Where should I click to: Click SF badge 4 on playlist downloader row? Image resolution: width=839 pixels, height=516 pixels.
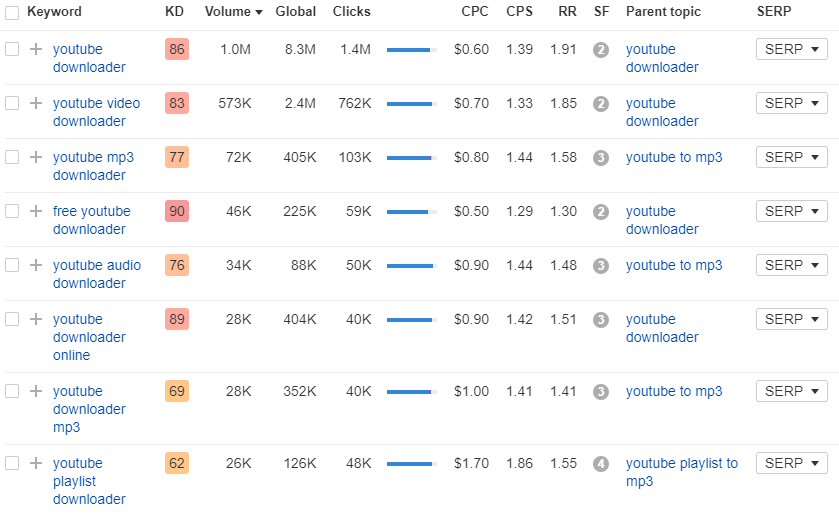click(601, 464)
